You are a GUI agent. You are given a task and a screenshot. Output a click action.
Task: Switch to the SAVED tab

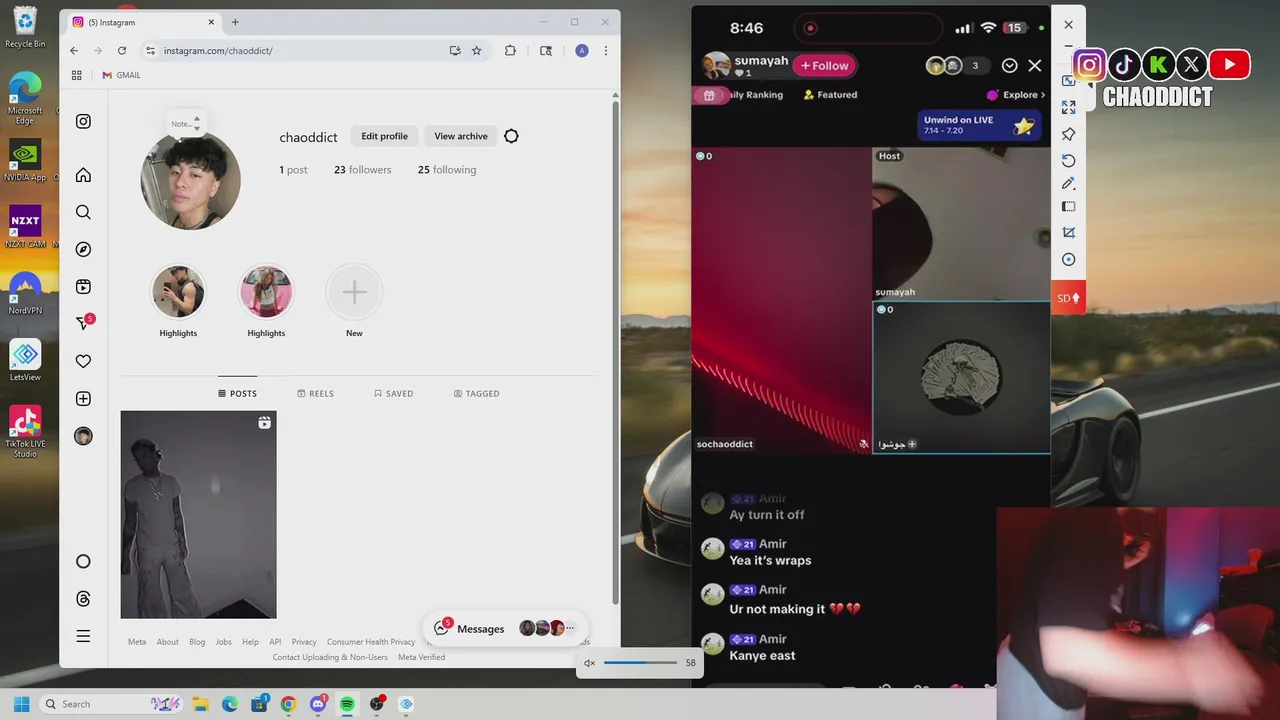[393, 394]
